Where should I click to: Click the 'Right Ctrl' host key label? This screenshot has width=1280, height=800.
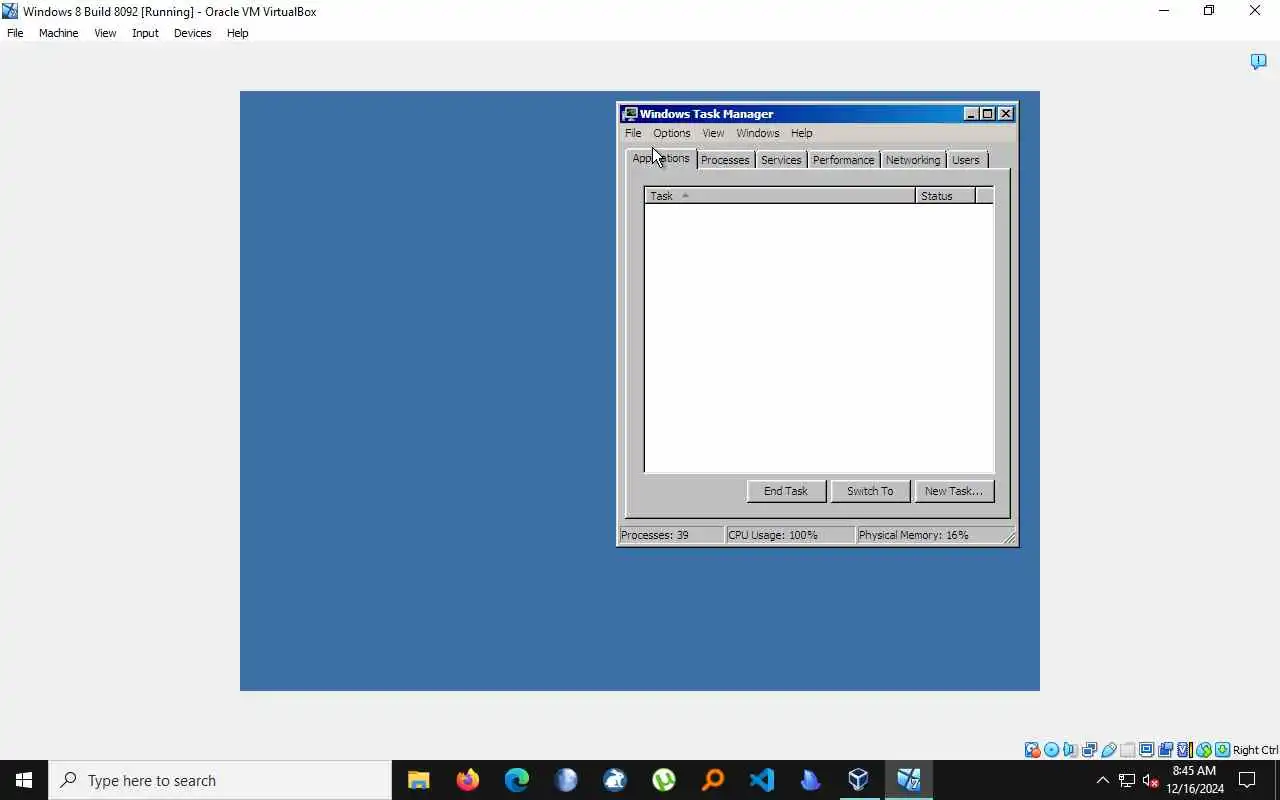click(x=1256, y=750)
